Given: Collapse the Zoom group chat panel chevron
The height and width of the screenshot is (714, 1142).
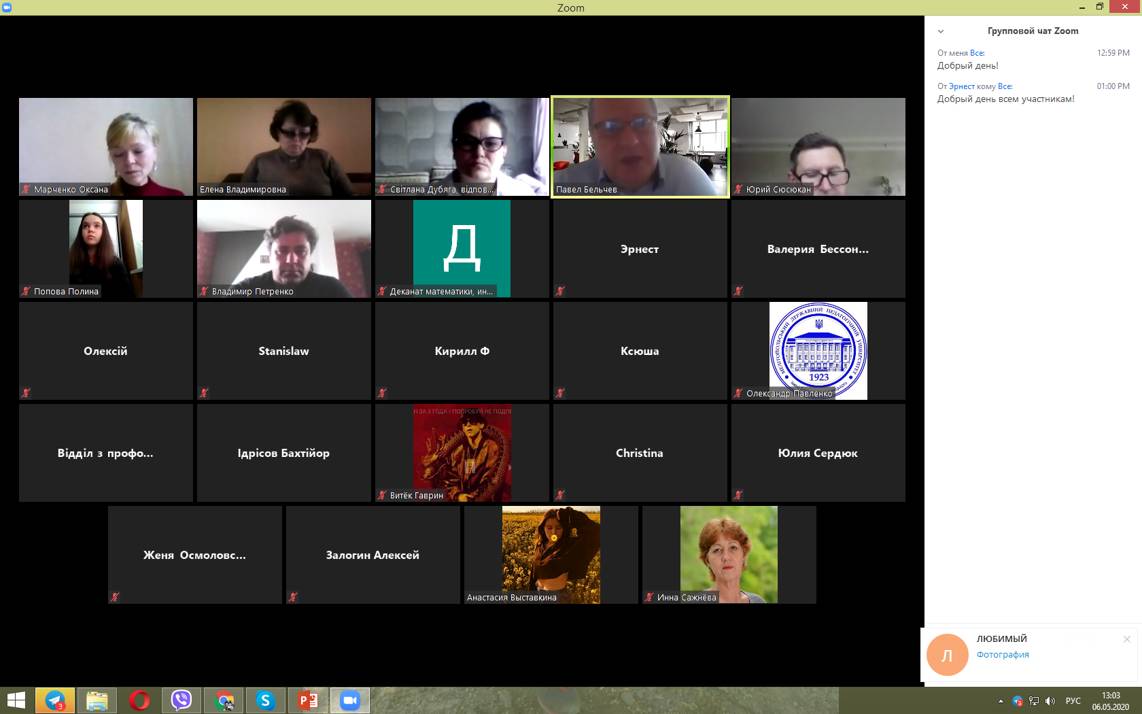Looking at the screenshot, I should (941, 32).
